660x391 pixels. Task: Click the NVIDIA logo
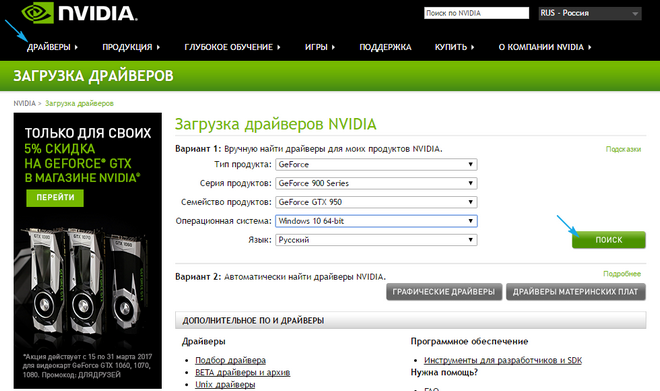click(80, 13)
